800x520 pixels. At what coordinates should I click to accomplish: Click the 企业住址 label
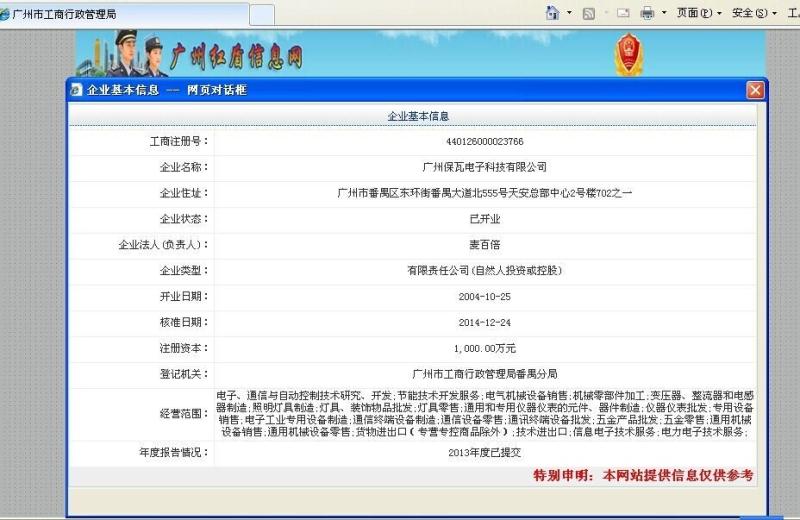pyautogui.click(x=184, y=193)
